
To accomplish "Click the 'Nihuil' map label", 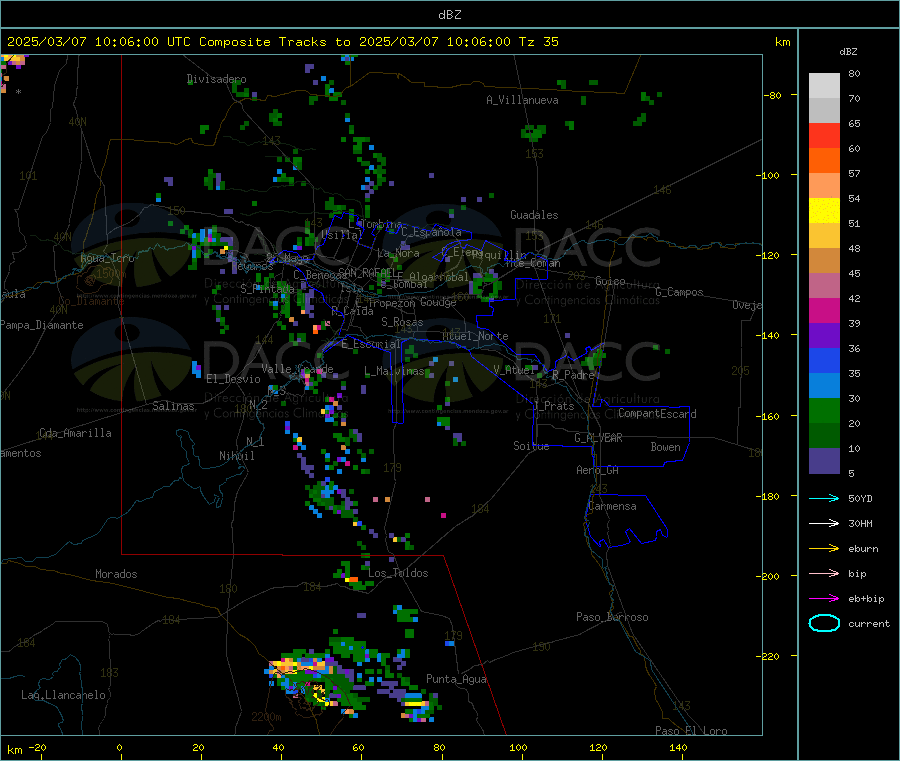I will pyautogui.click(x=236, y=456).
